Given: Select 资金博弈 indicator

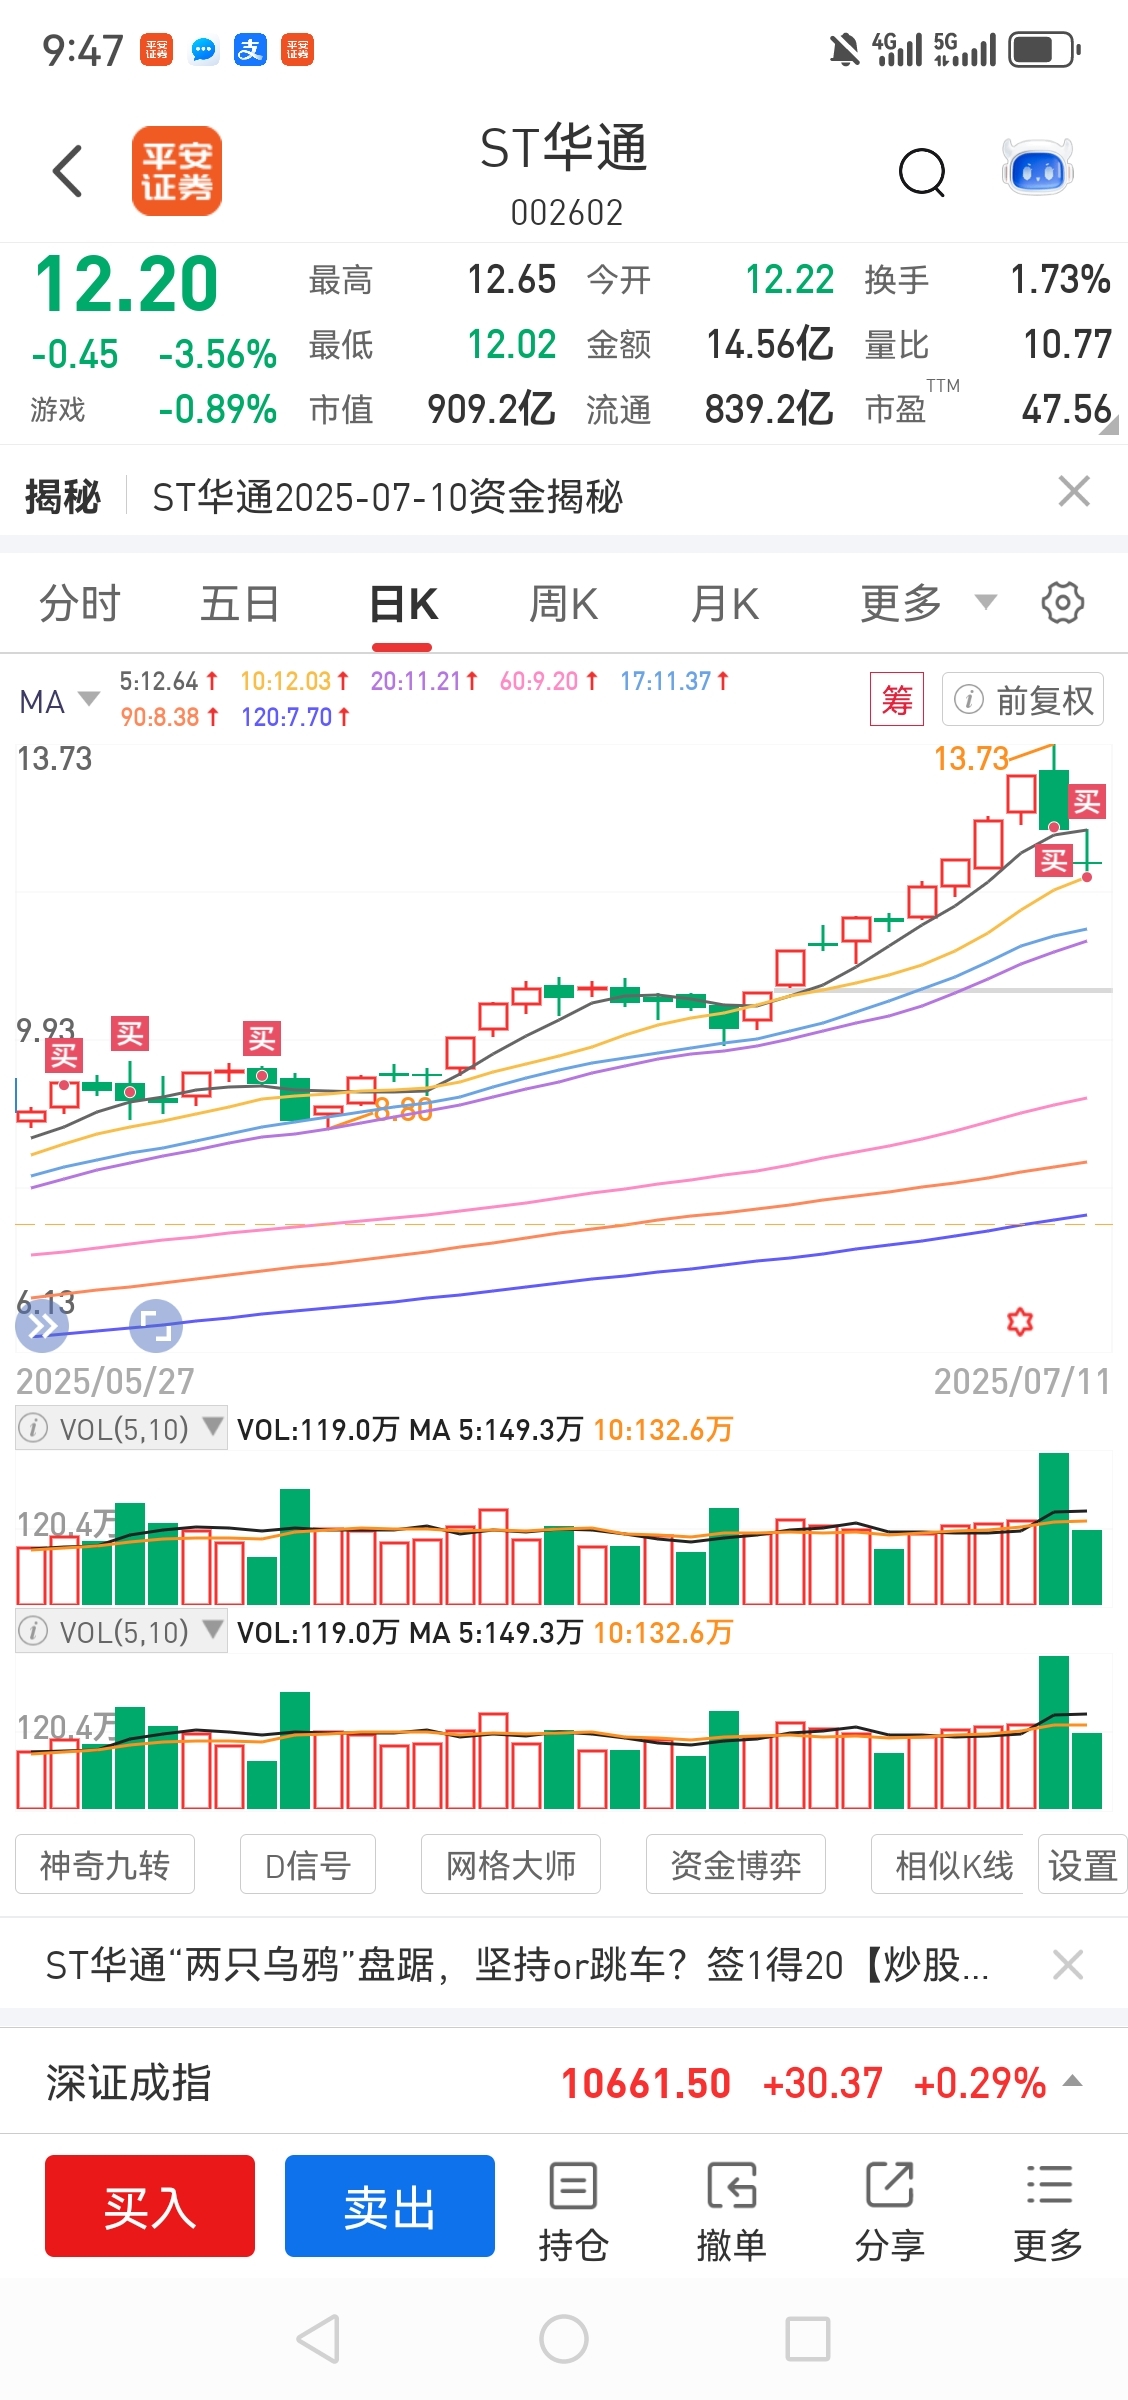Looking at the screenshot, I should pos(736,1865).
